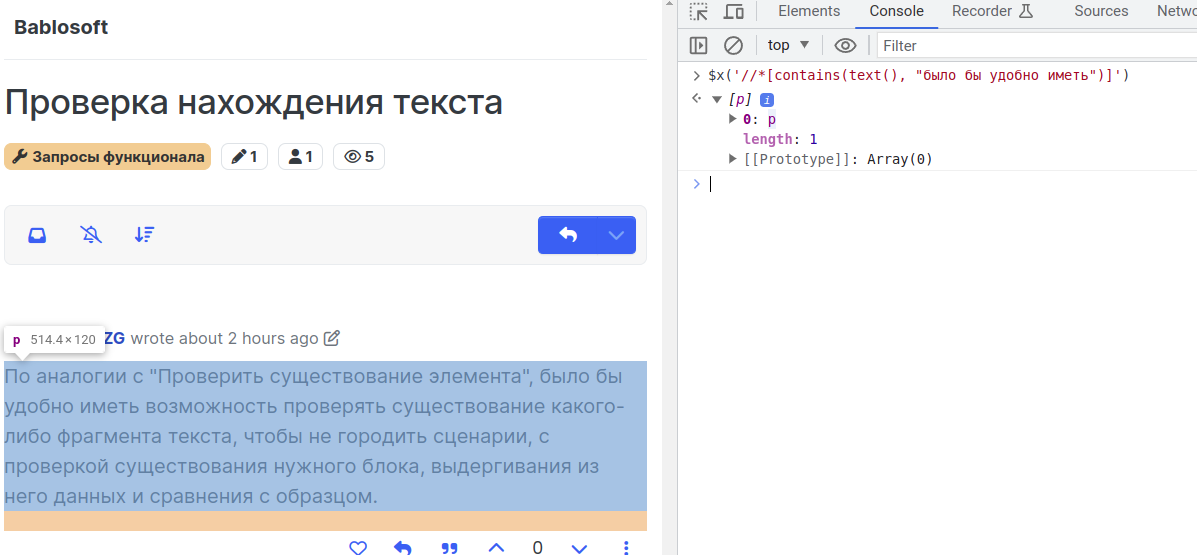The width and height of the screenshot is (1197, 555).
Task: Toggle topic notifications with the bell icon
Action: (x=91, y=235)
